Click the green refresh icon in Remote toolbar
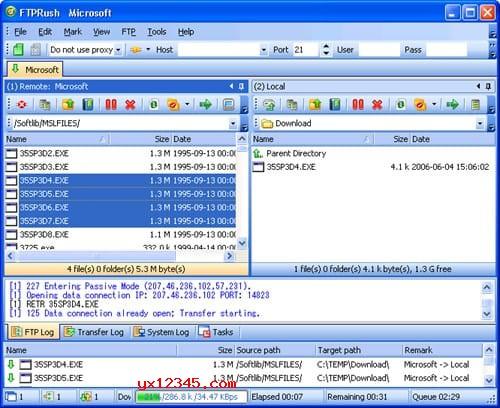This screenshot has width=500, height=408. pos(154,105)
